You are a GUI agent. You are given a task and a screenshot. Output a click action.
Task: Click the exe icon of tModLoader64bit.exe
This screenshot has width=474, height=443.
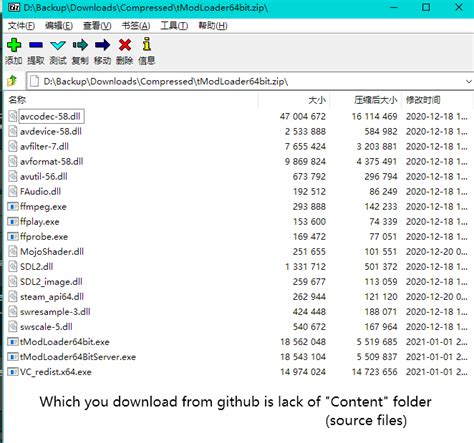13,342
